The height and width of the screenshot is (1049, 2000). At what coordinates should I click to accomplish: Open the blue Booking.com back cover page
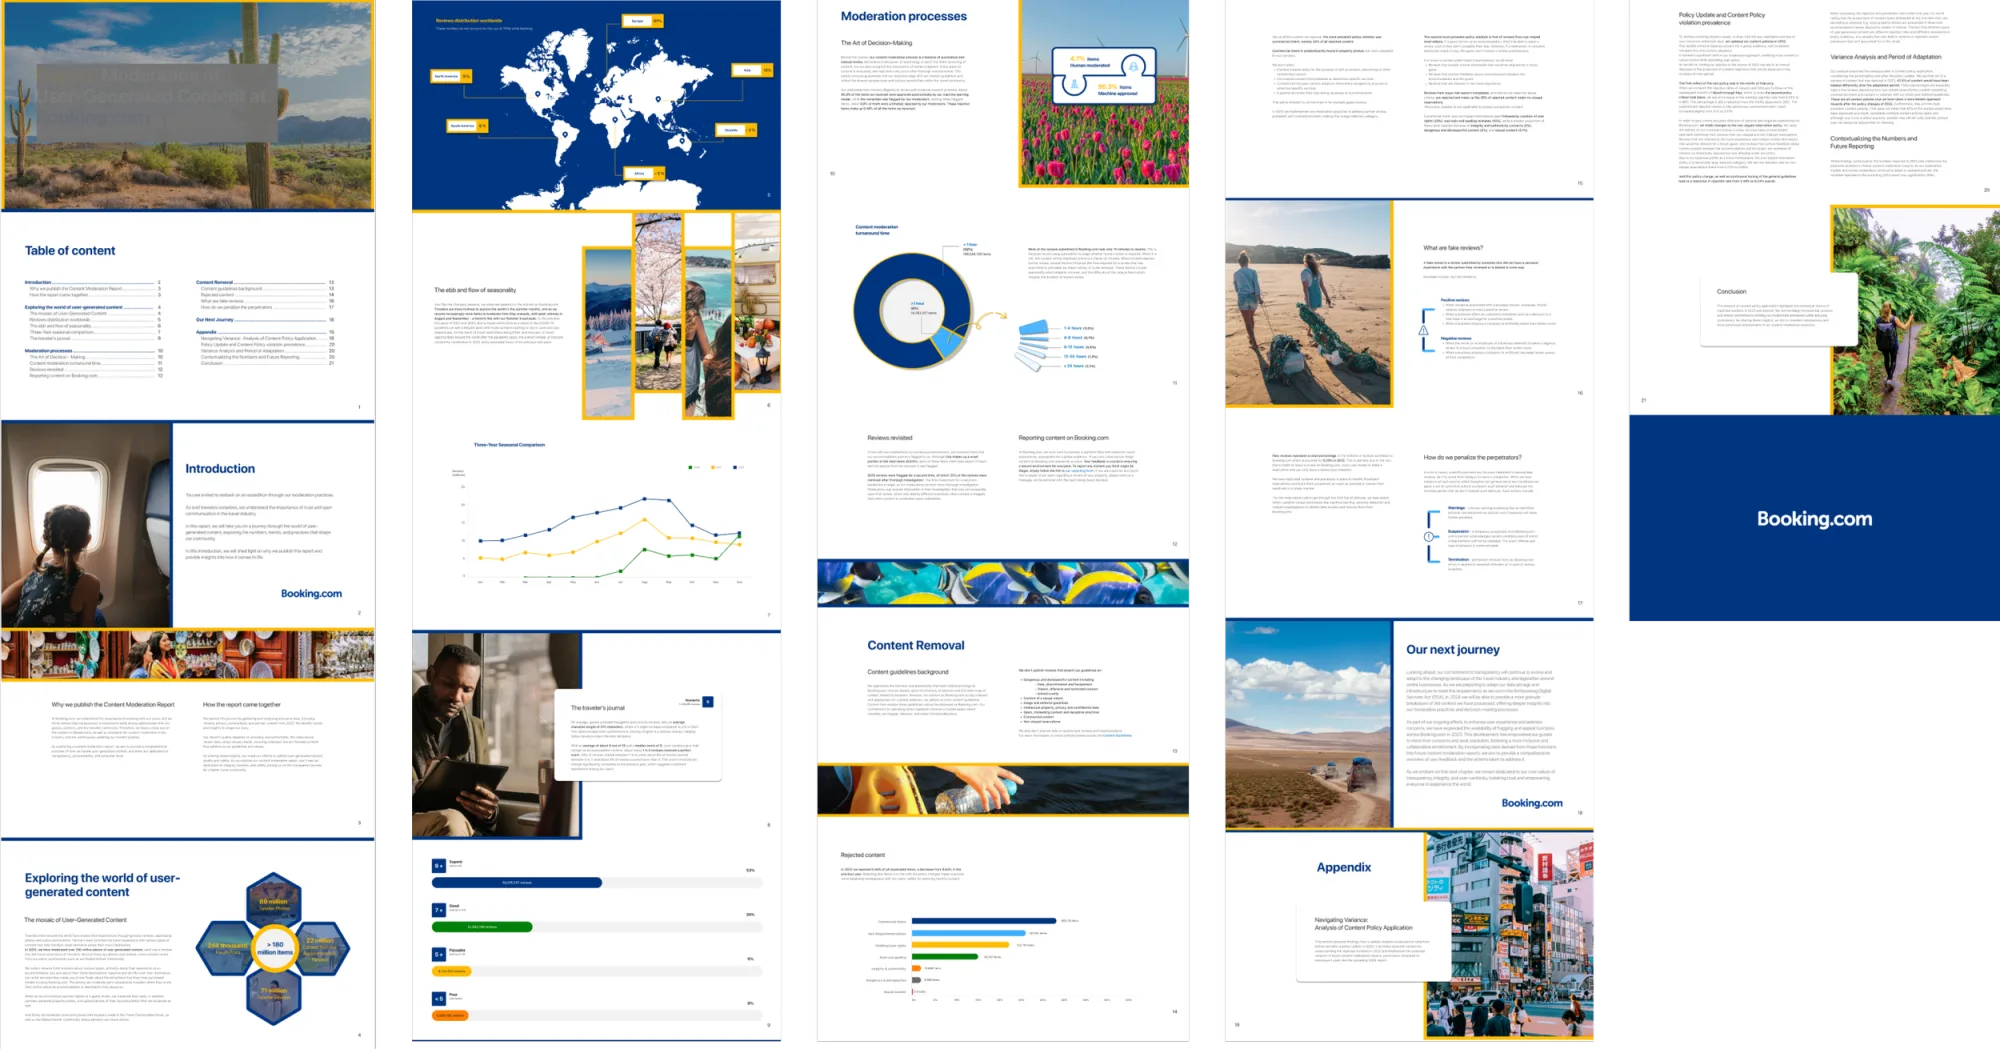[1814, 518]
